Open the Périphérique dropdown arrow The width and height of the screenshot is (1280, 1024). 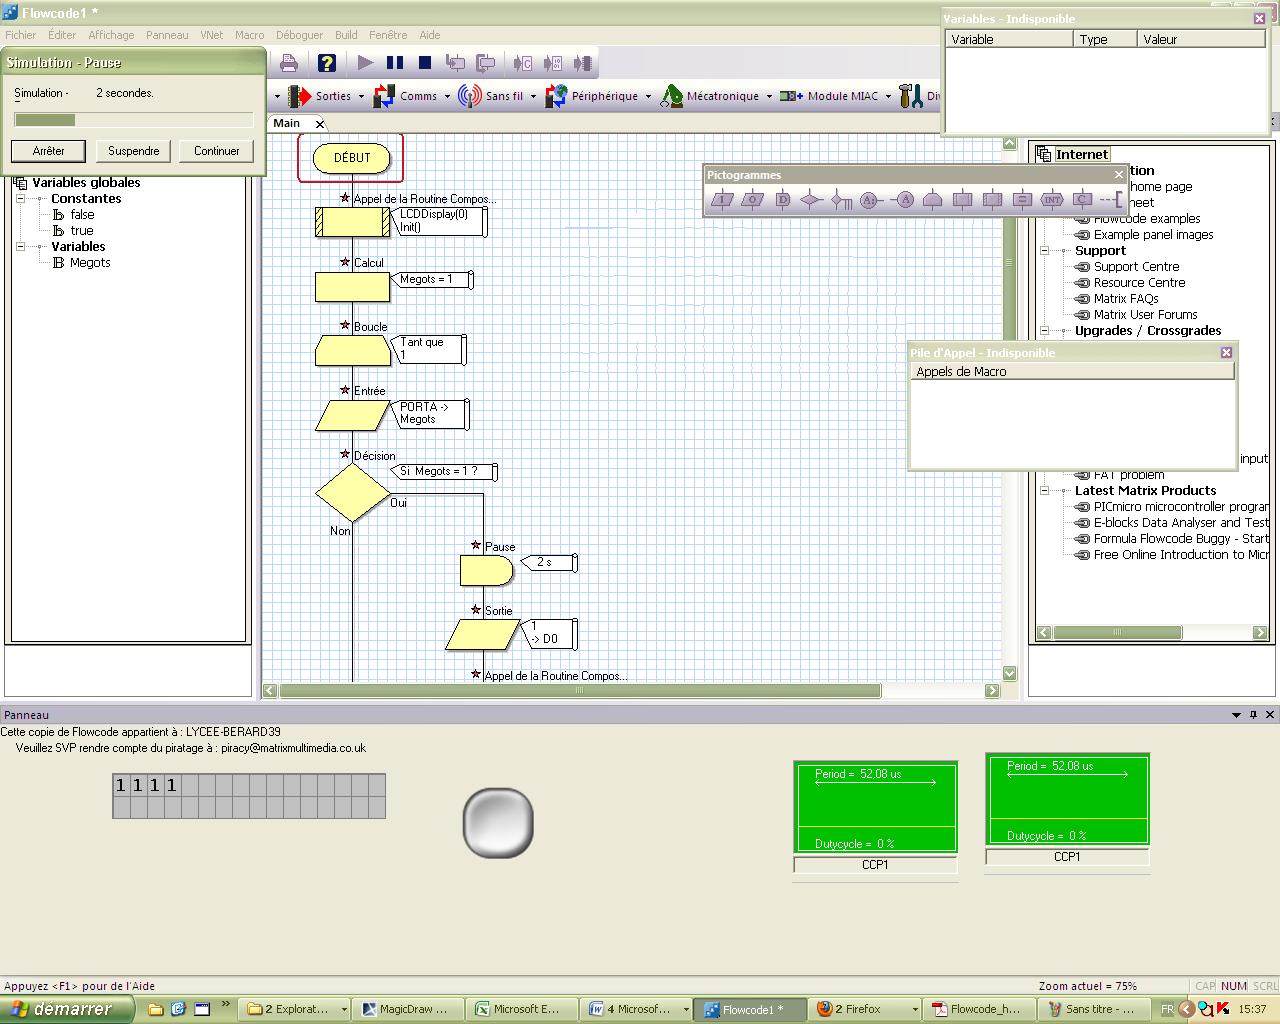648,97
